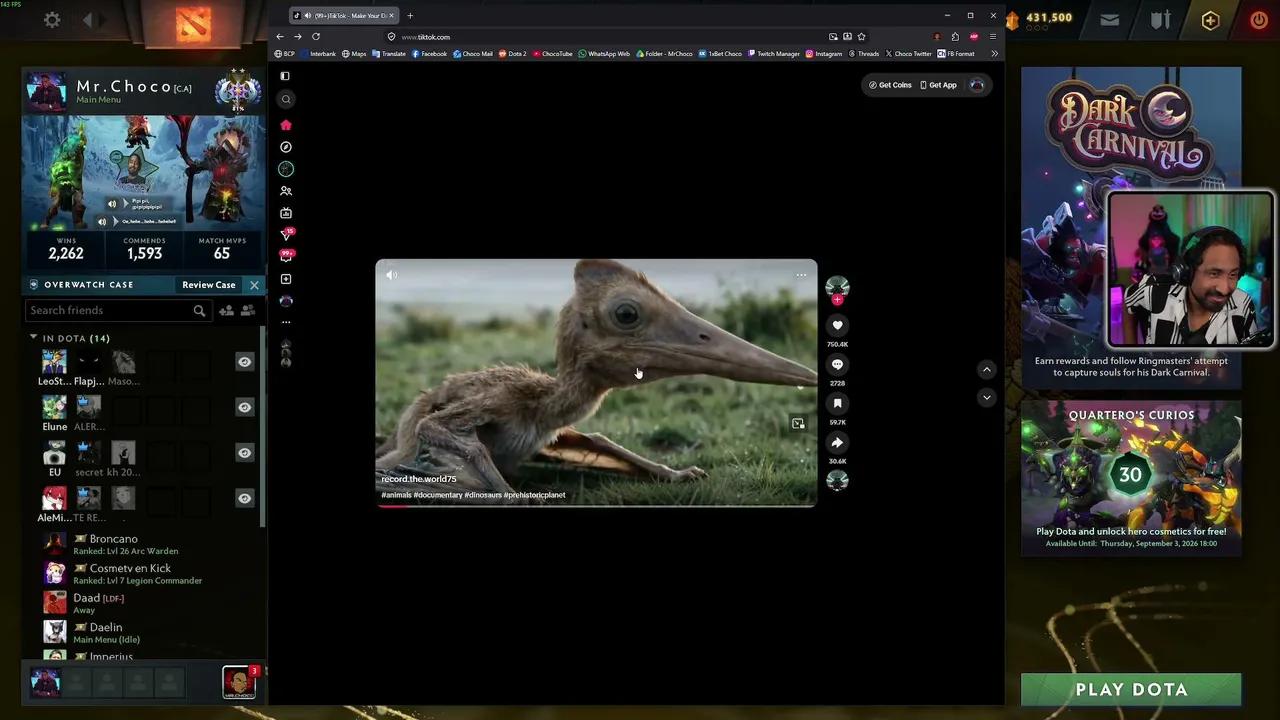Image resolution: width=1280 pixels, height=720 pixels.
Task: Open the Twitch Manager bookmark
Action: (x=773, y=54)
